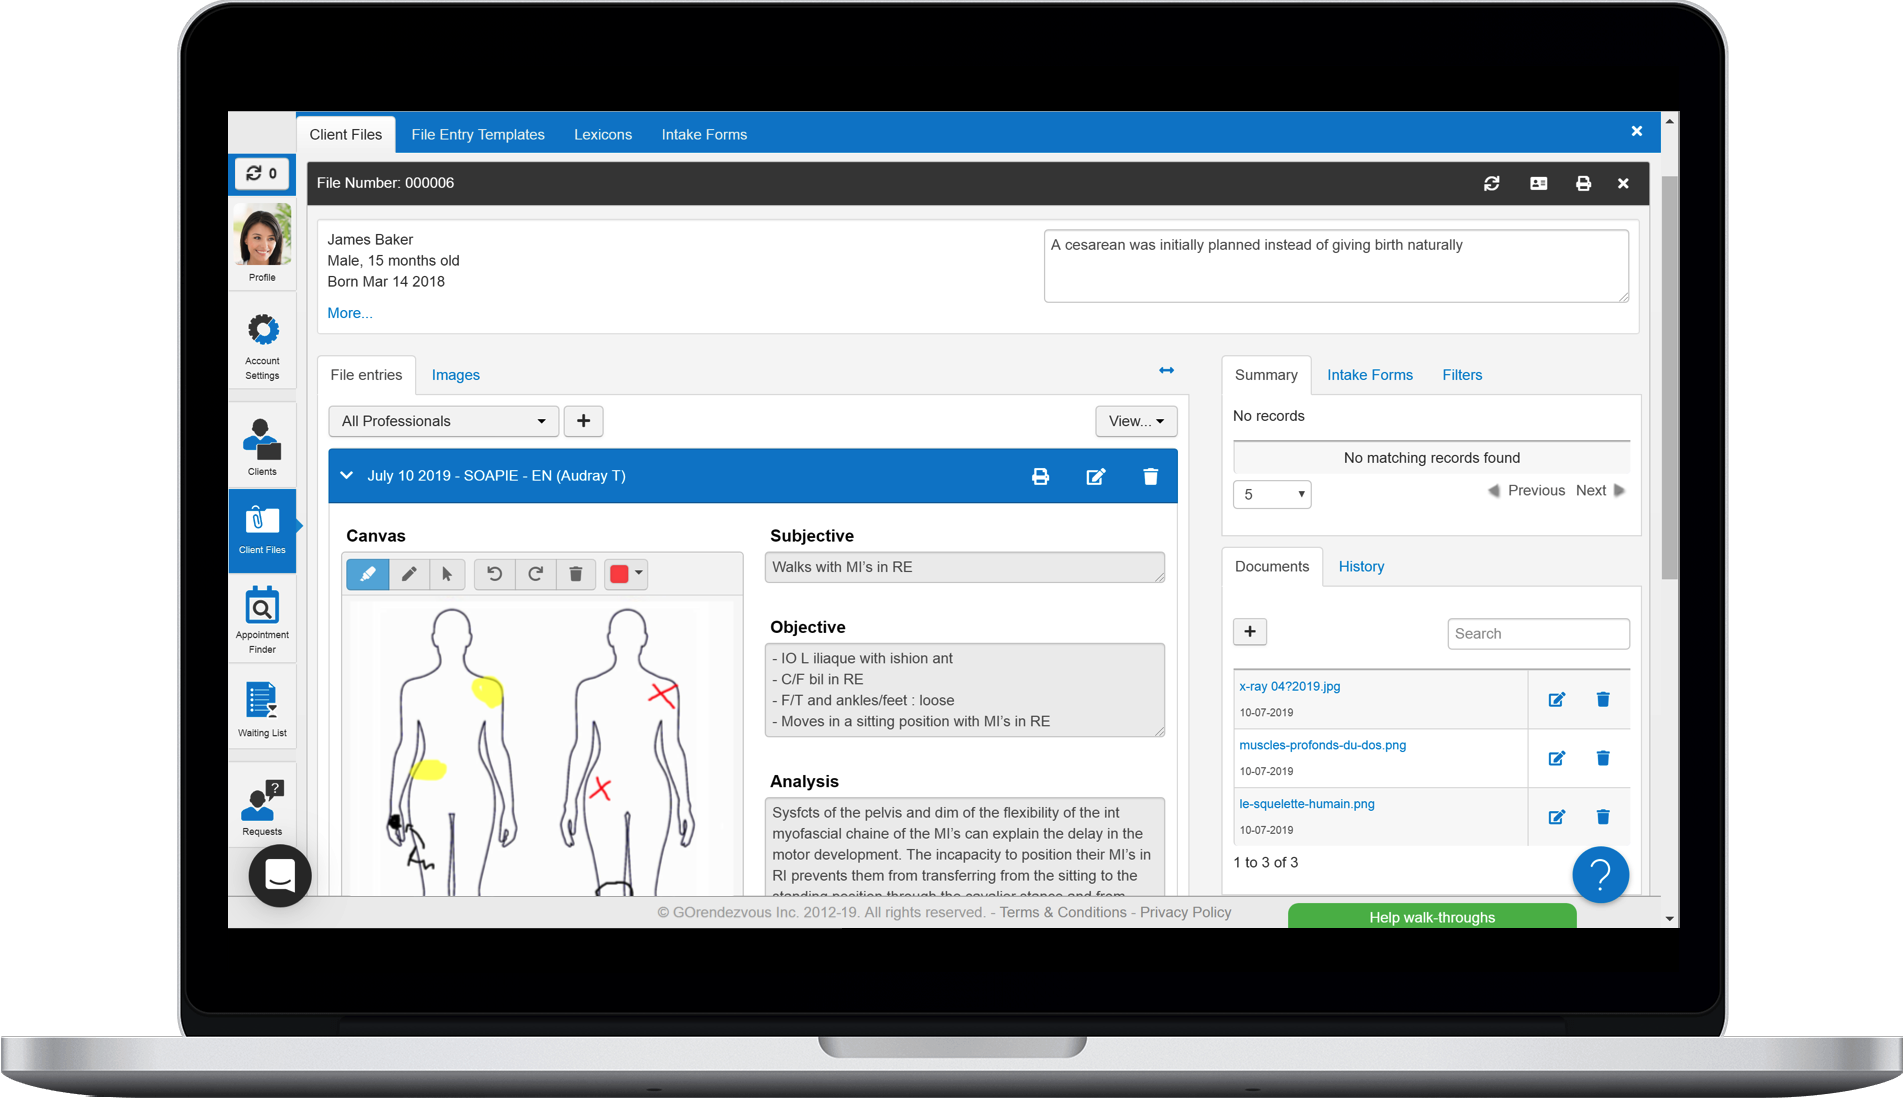This screenshot has height=1098, width=1903.
Task: Open Intake Forms tab in summary panel
Action: 1370,375
